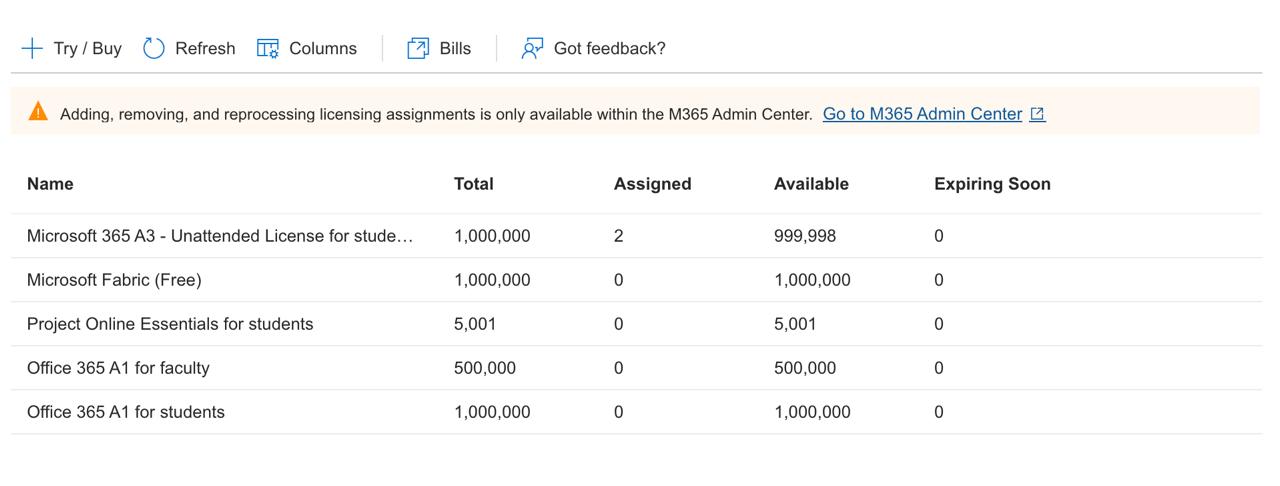Open Microsoft 365 A3 Unattended License row

[220, 236]
